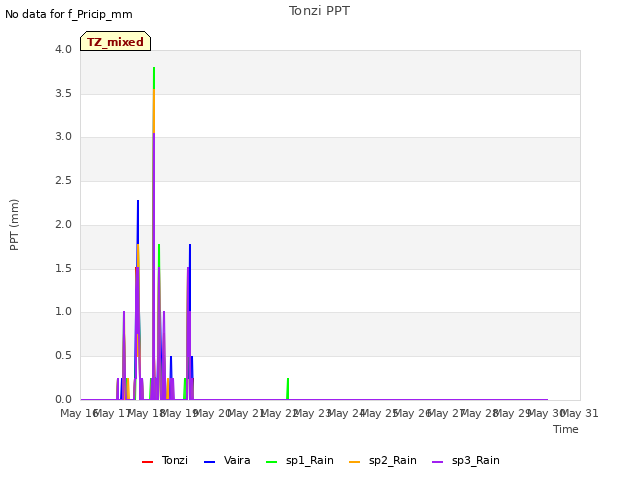
Task: Click the Tonzi PPT chart title
Action: point(319,11)
